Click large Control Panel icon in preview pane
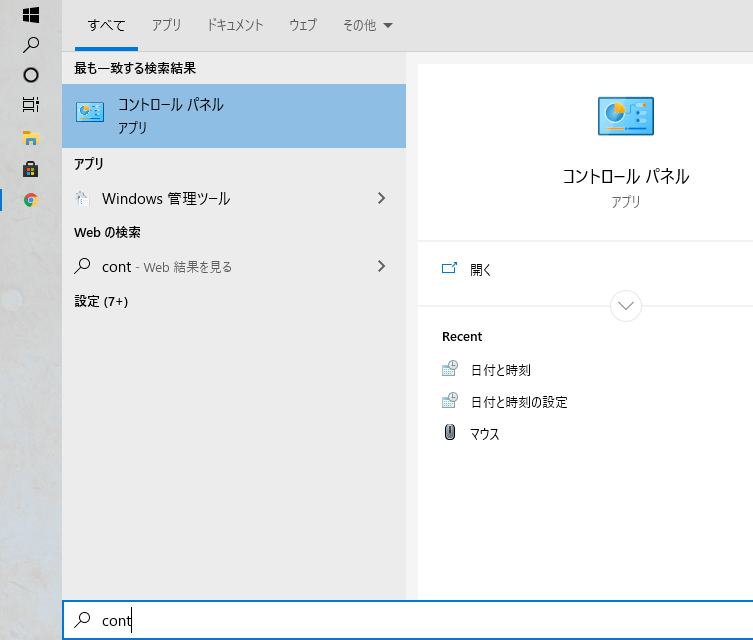This screenshot has height=640, width=753. click(625, 116)
